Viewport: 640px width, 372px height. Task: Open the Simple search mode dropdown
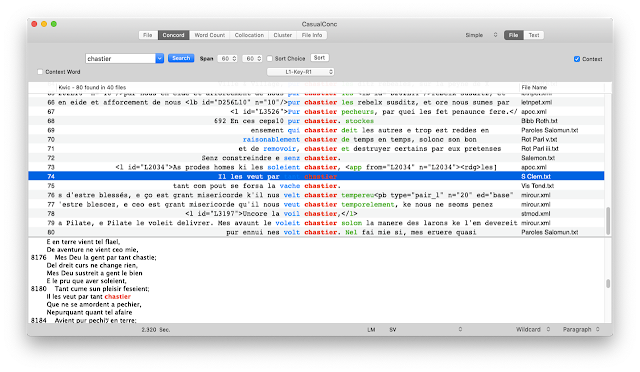pos(481,35)
